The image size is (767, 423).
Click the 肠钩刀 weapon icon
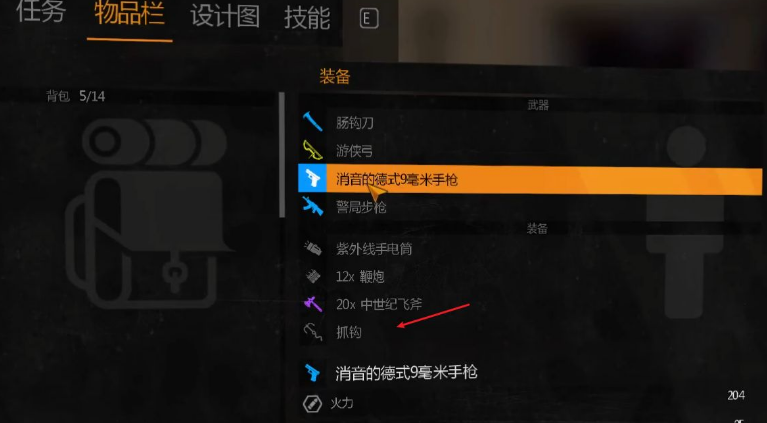pyautogui.click(x=312, y=122)
